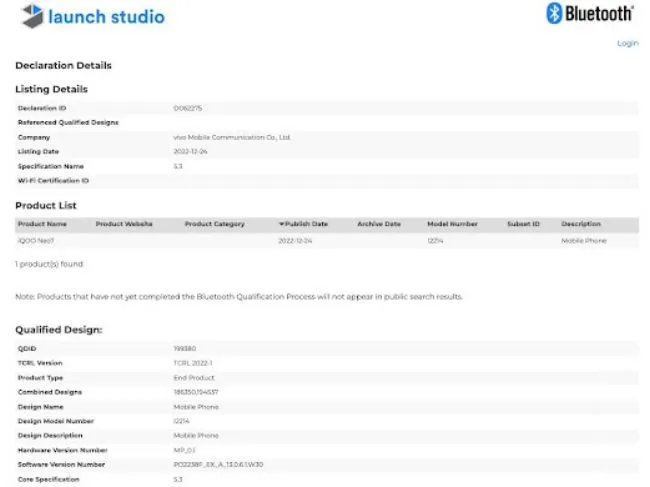The height and width of the screenshot is (487, 650).
Task: Select the Declaration ID value D062275
Action: pyautogui.click(x=188, y=108)
